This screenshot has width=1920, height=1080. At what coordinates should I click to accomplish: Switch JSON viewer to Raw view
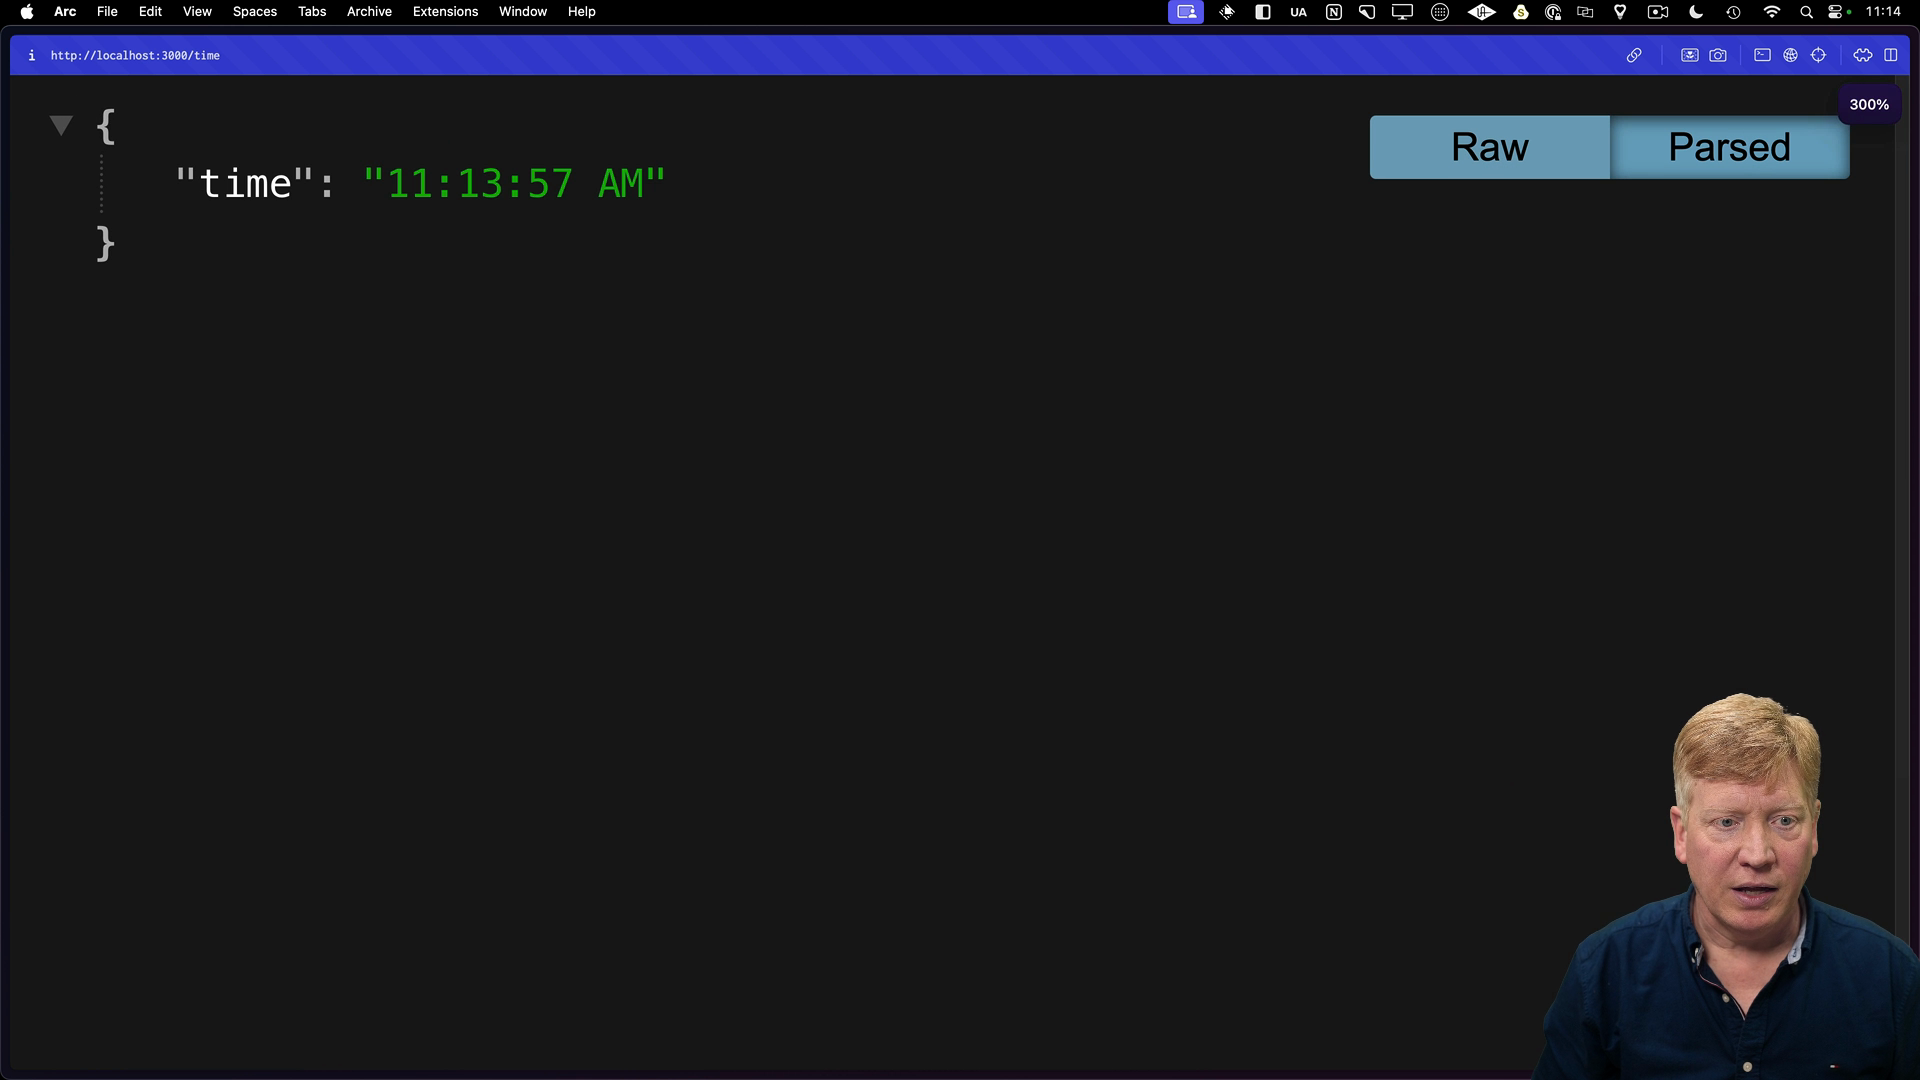click(x=1490, y=147)
